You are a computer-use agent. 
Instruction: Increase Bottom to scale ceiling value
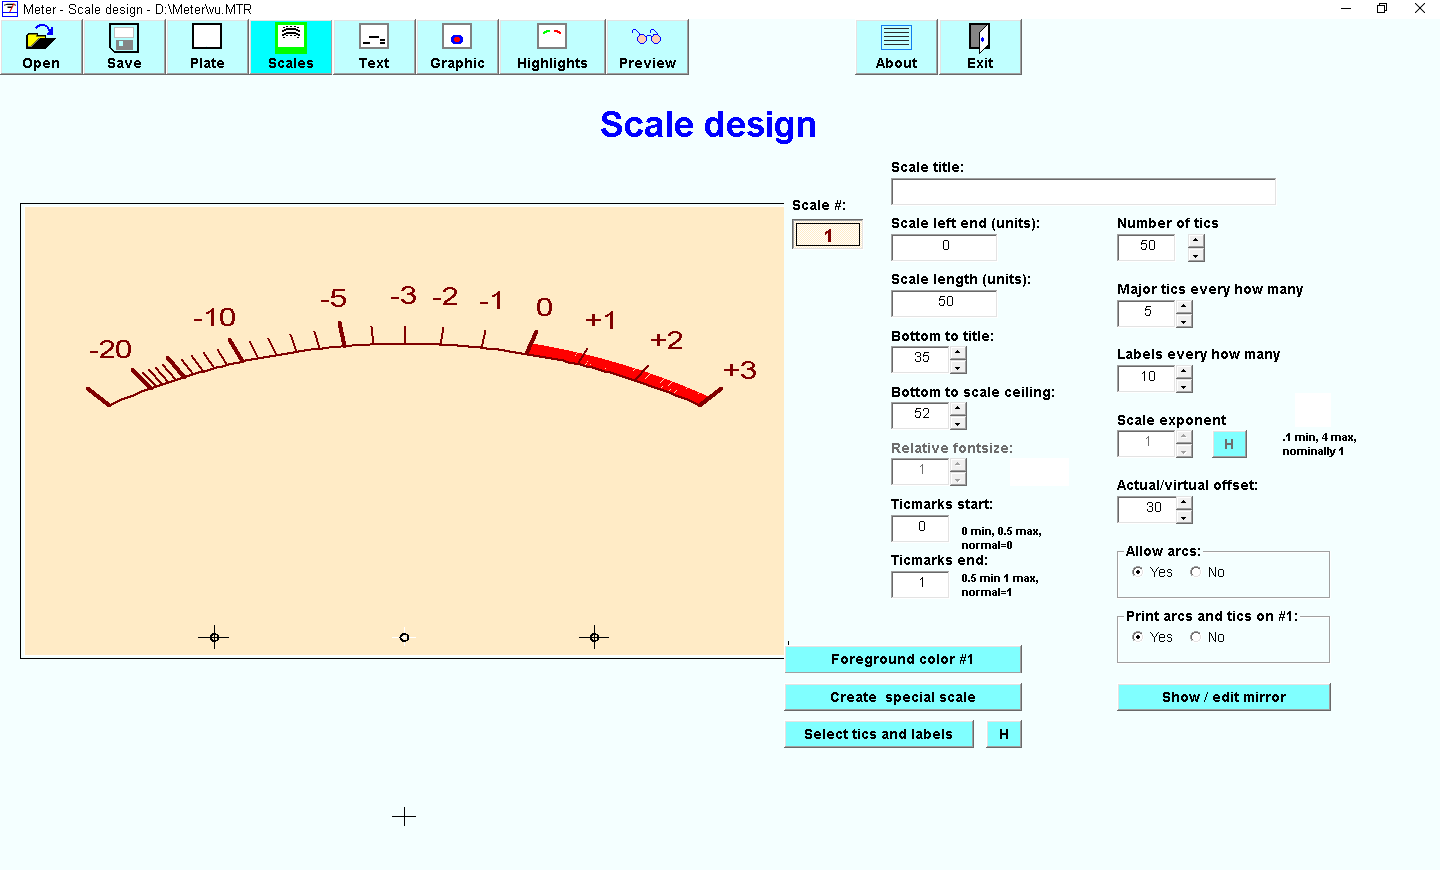tap(958, 409)
